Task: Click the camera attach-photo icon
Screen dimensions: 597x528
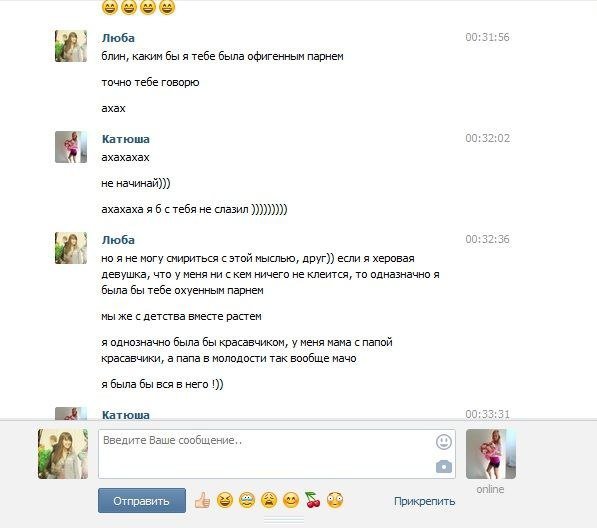Action: click(444, 466)
